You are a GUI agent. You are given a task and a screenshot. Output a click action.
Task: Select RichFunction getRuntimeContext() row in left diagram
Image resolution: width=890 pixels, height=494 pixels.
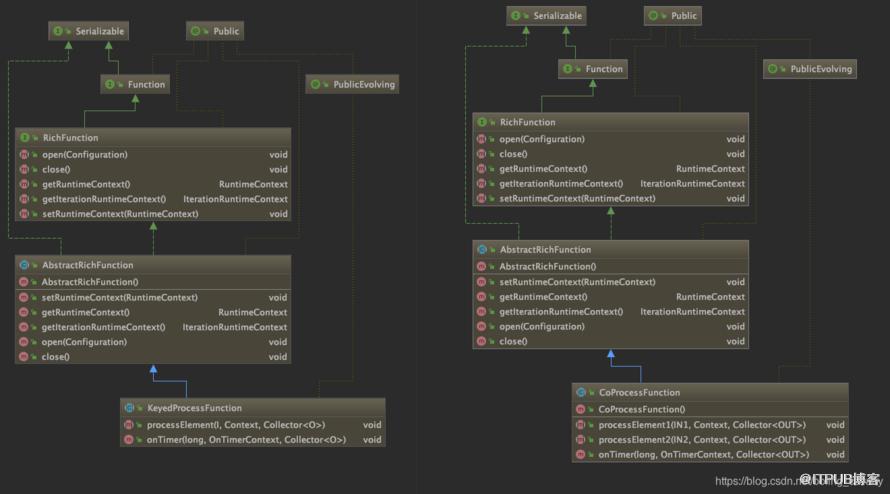(x=153, y=184)
